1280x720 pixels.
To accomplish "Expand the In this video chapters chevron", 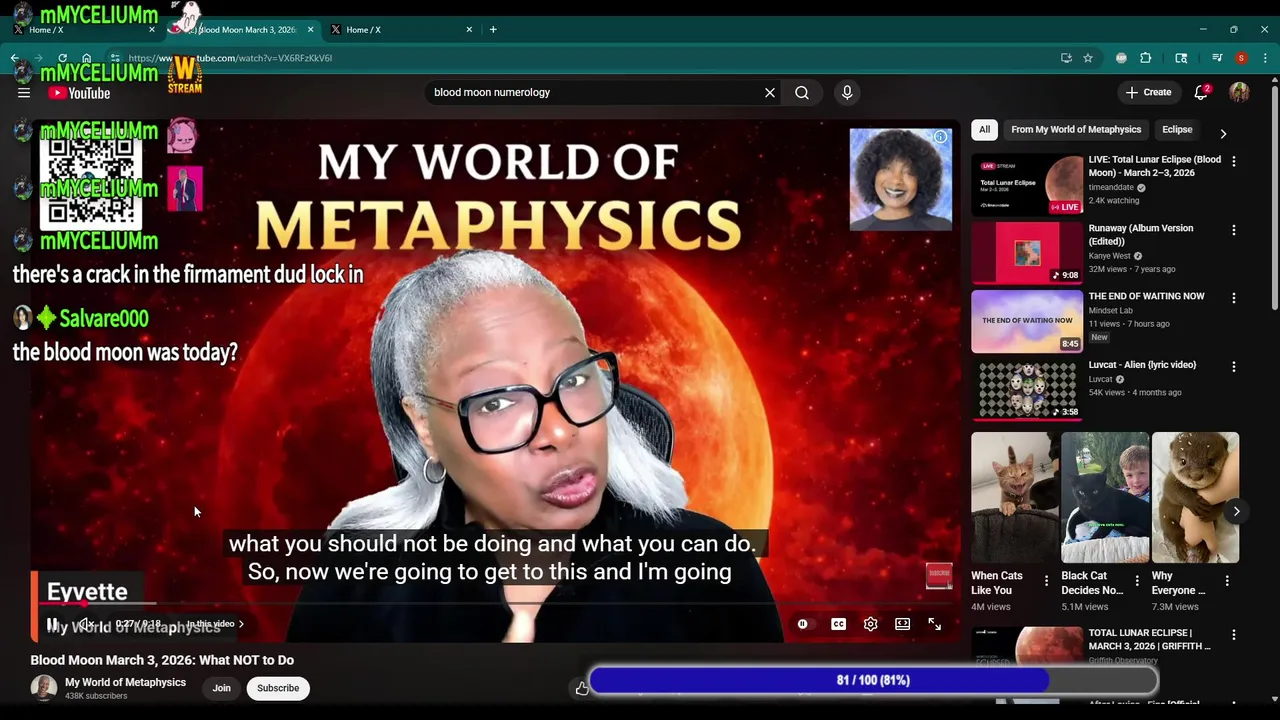I will pyautogui.click(x=241, y=624).
